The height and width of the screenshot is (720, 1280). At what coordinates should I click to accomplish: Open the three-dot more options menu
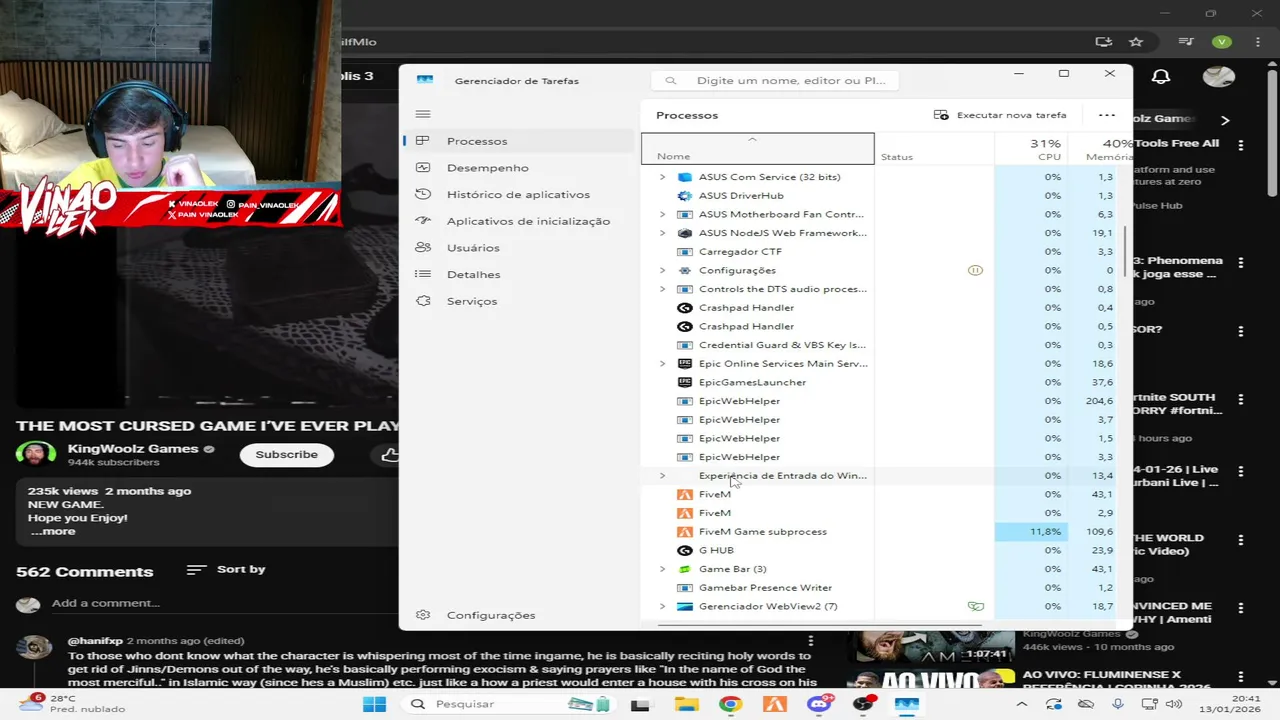tap(1107, 115)
